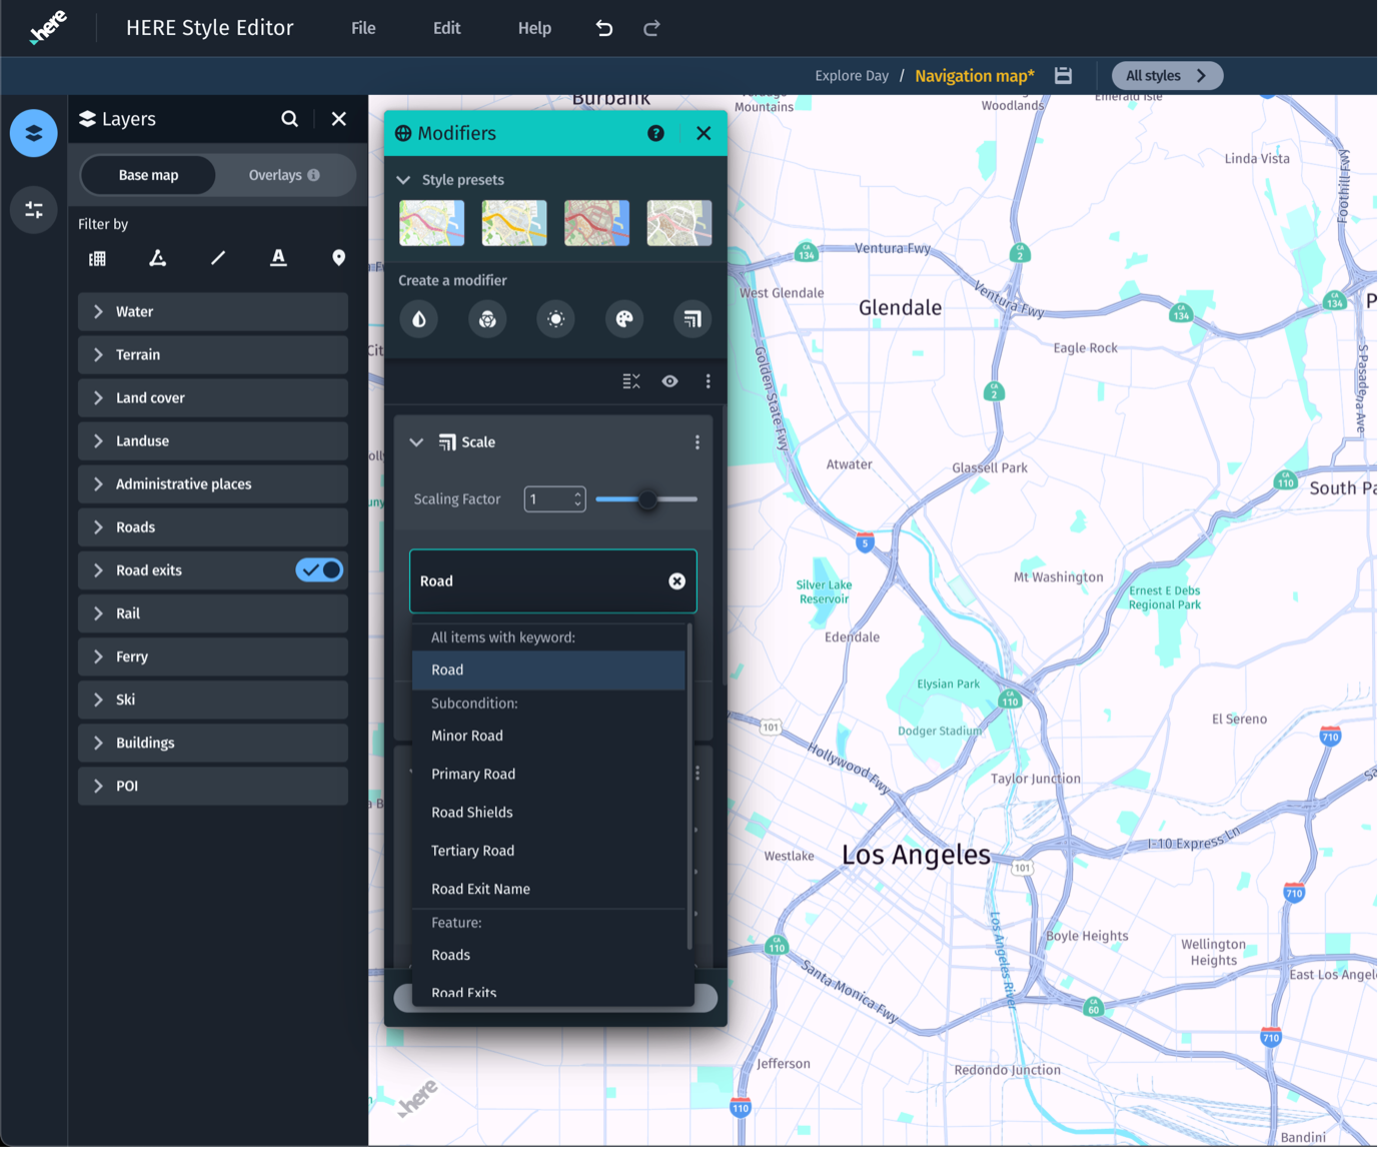Click the HERE logo in the header
Image resolution: width=1381 pixels, height=1151 pixels.
tap(47, 27)
